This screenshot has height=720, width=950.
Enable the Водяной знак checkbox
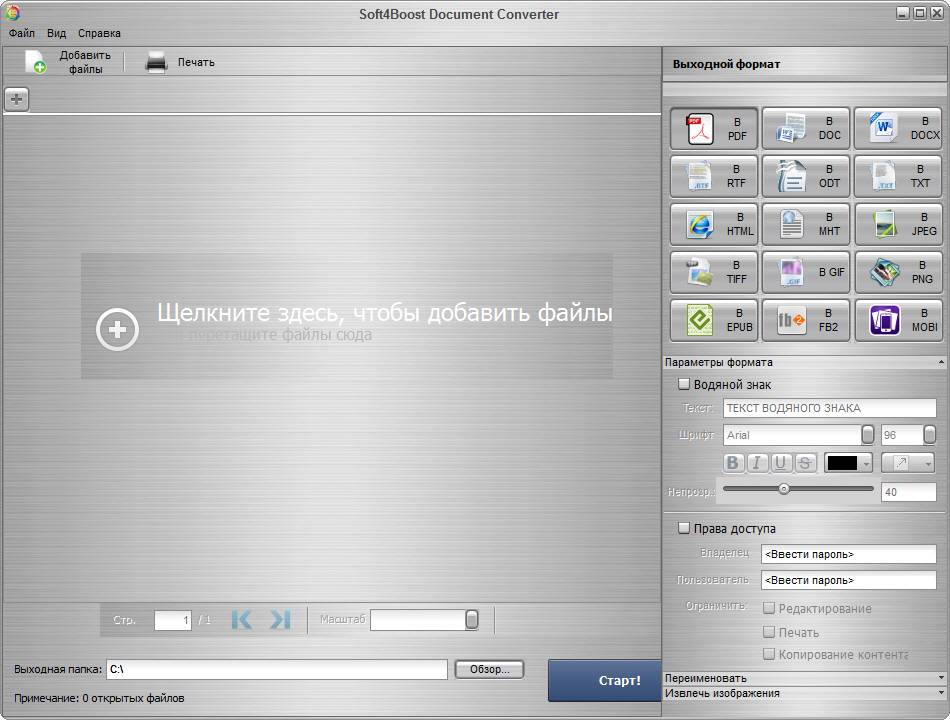(684, 384)
